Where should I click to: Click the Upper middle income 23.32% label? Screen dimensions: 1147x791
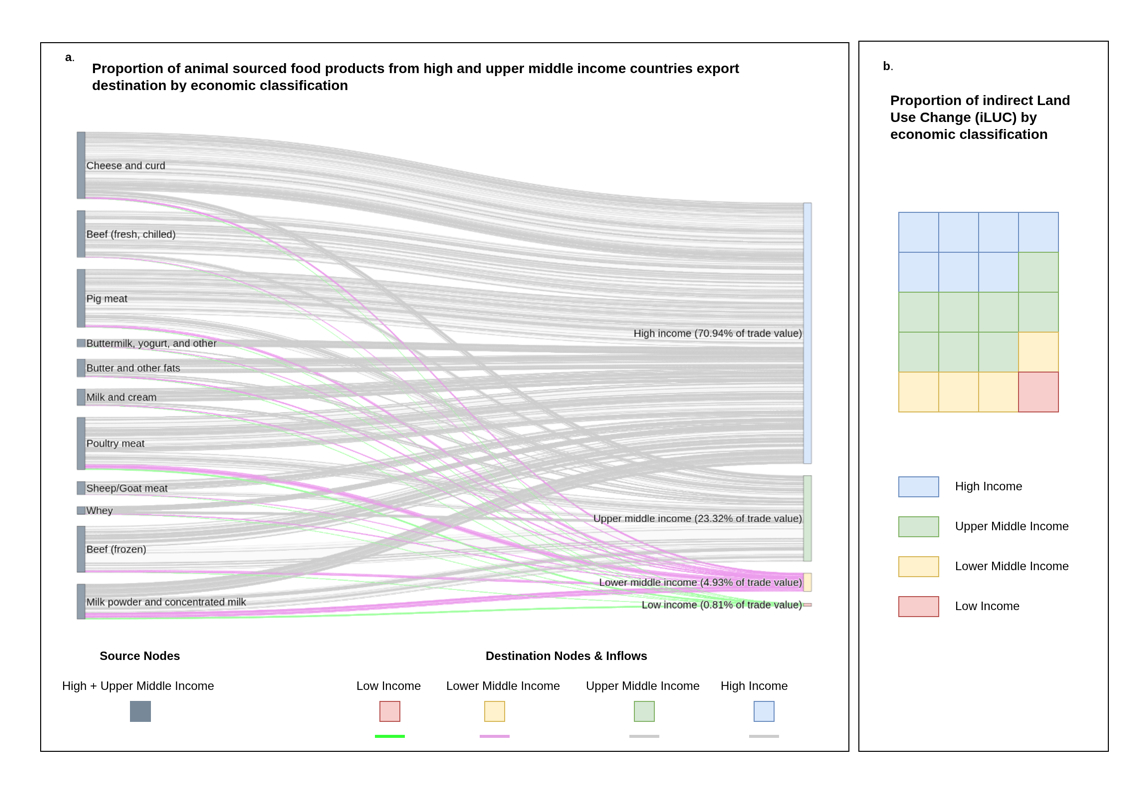pyautogui.click(x=697, y=518)
